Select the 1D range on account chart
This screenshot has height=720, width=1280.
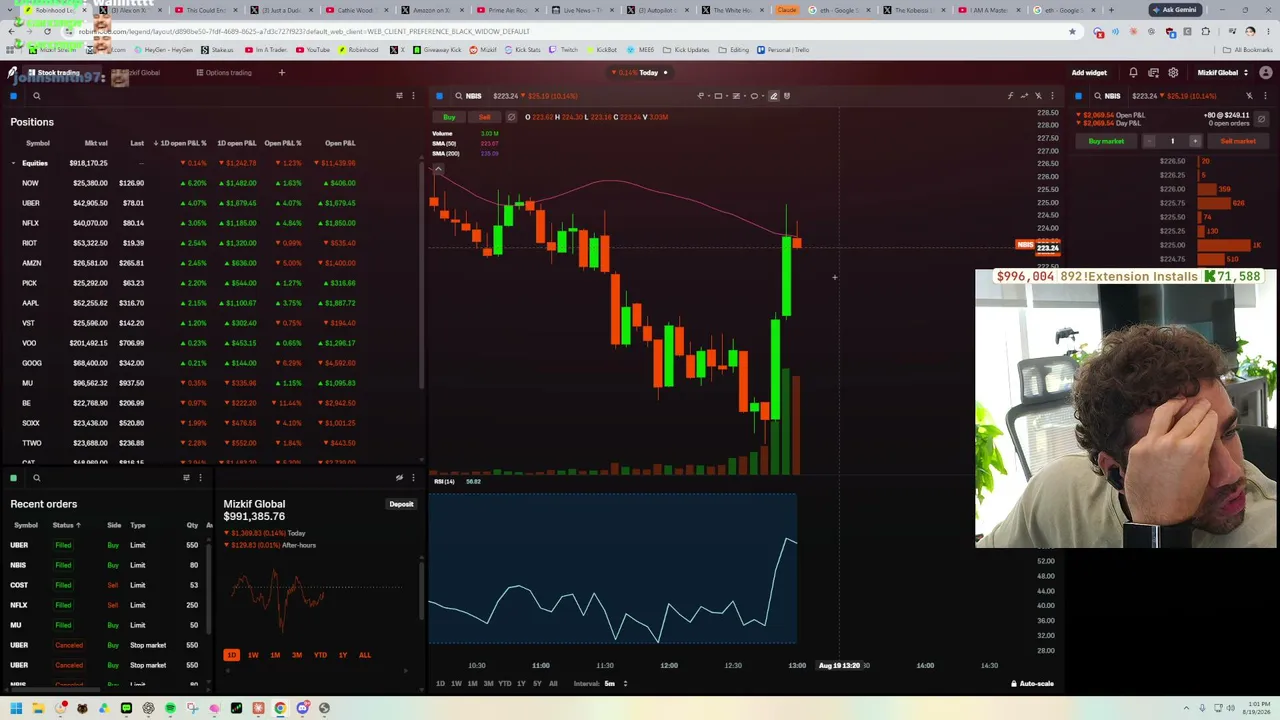point(231,655)
